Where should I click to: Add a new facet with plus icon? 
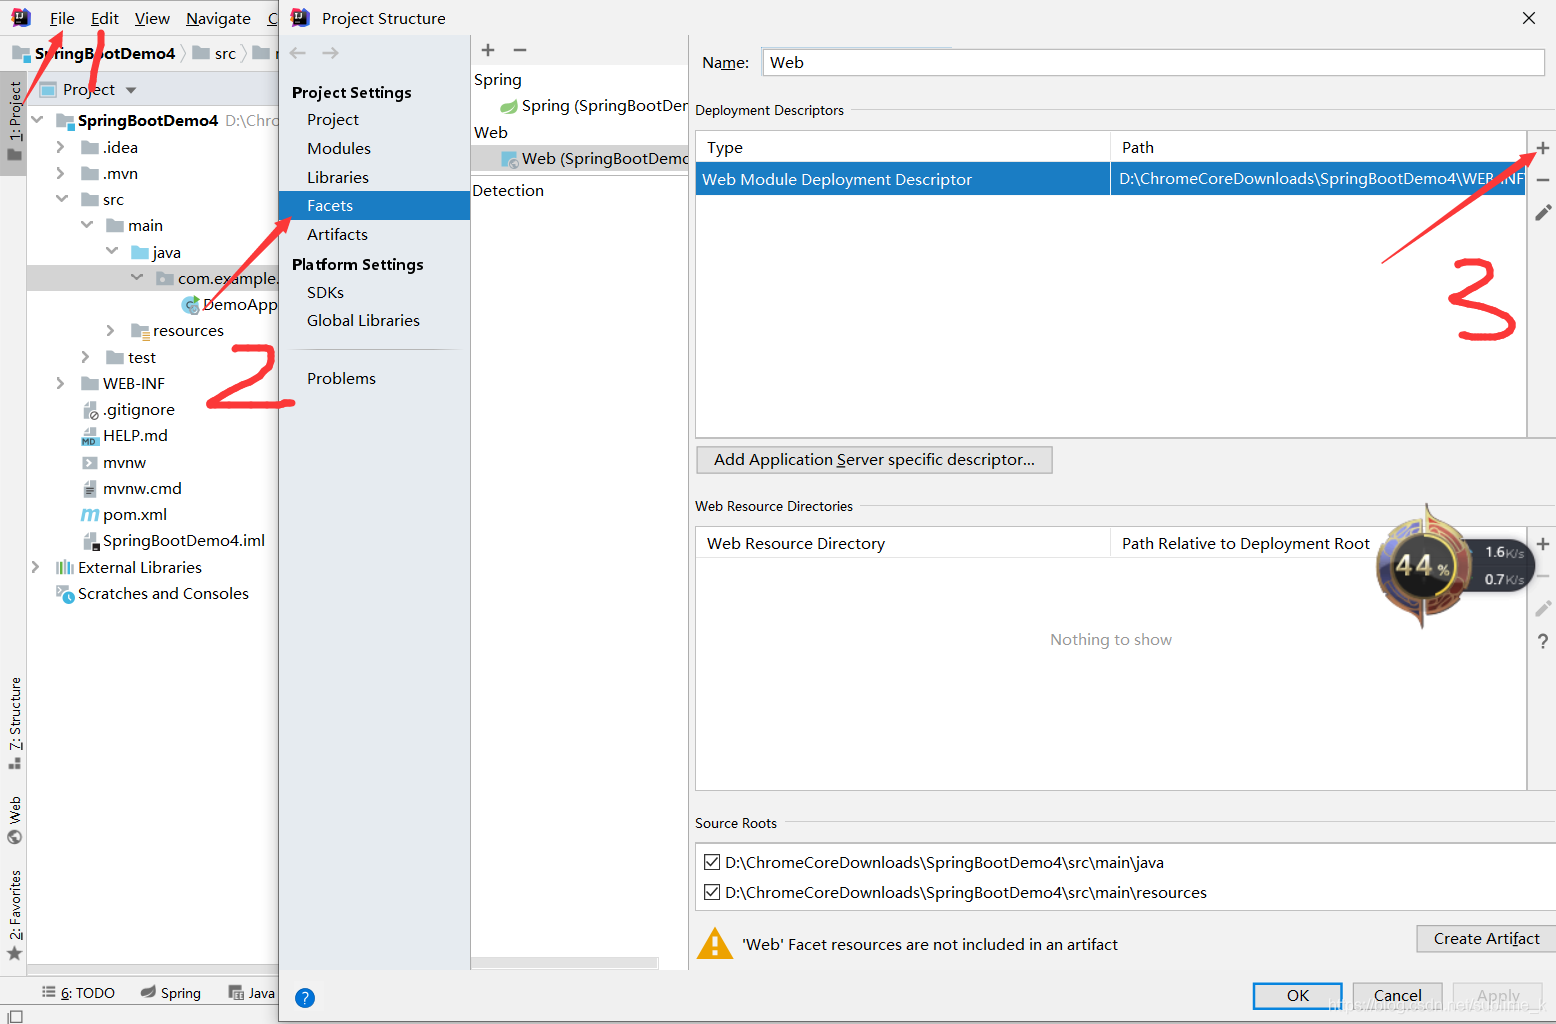pos(488,50)
